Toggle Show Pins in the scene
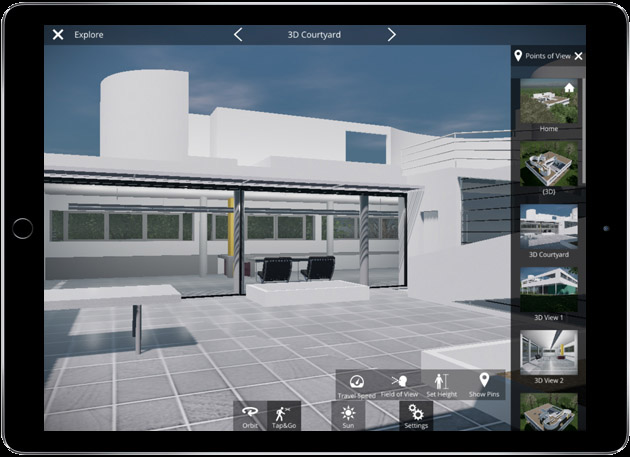The image size is (630, 457). coord(484,385)
